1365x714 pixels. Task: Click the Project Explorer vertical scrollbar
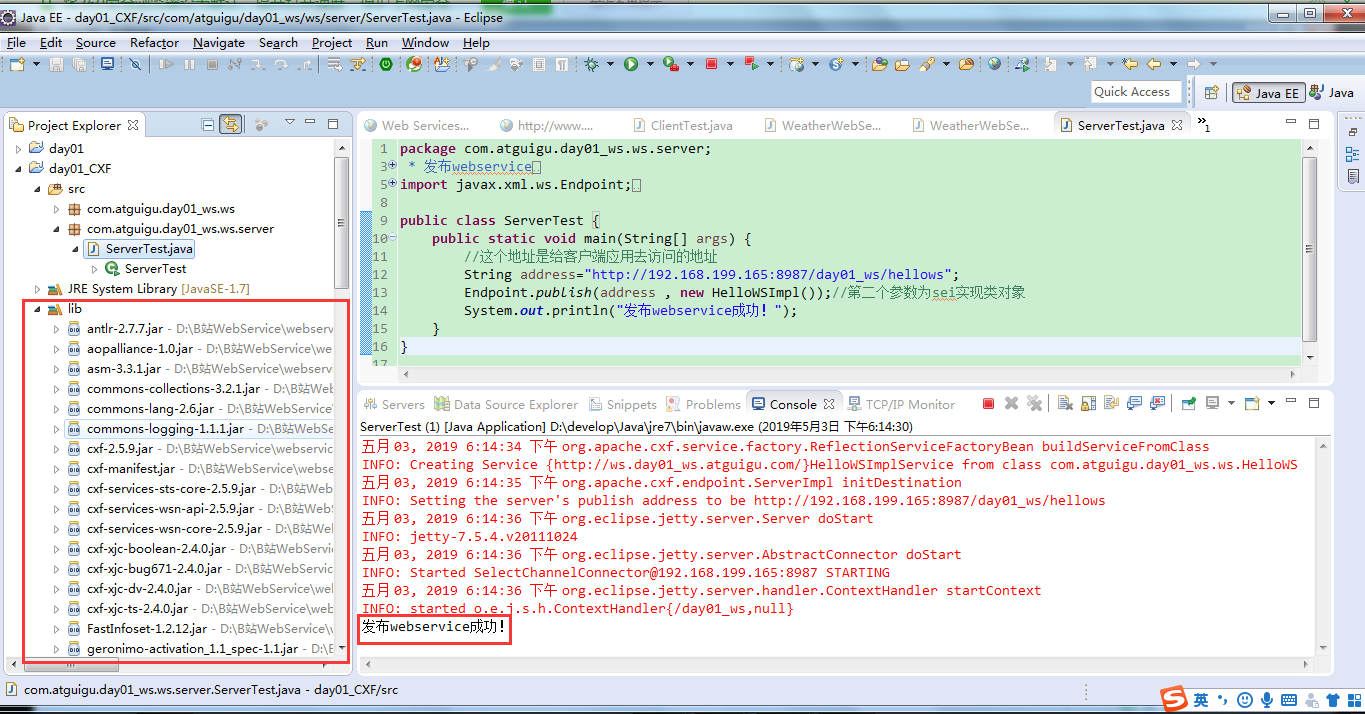pos(342,225)
